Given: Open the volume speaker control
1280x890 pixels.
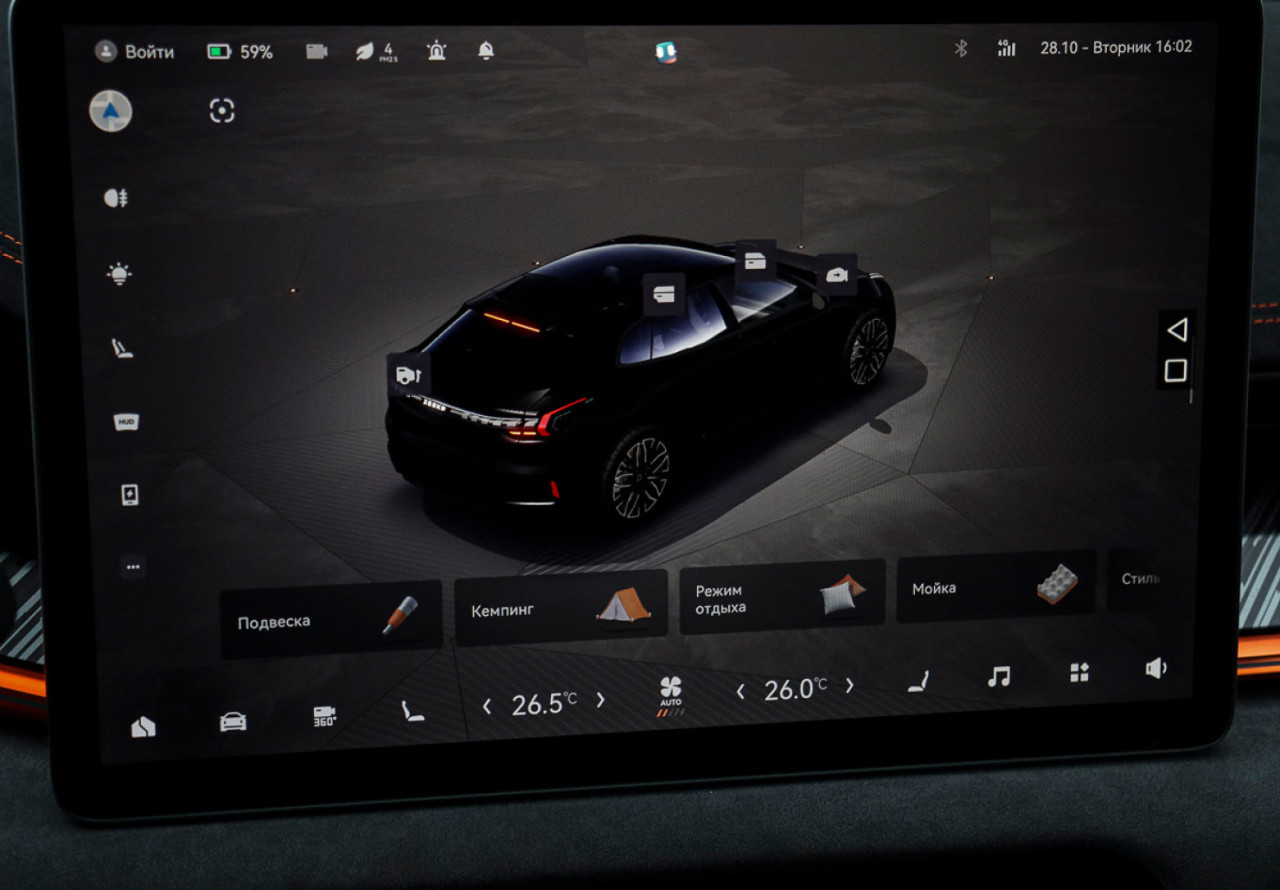Looking at the screenshot, I should [1156, 668].
